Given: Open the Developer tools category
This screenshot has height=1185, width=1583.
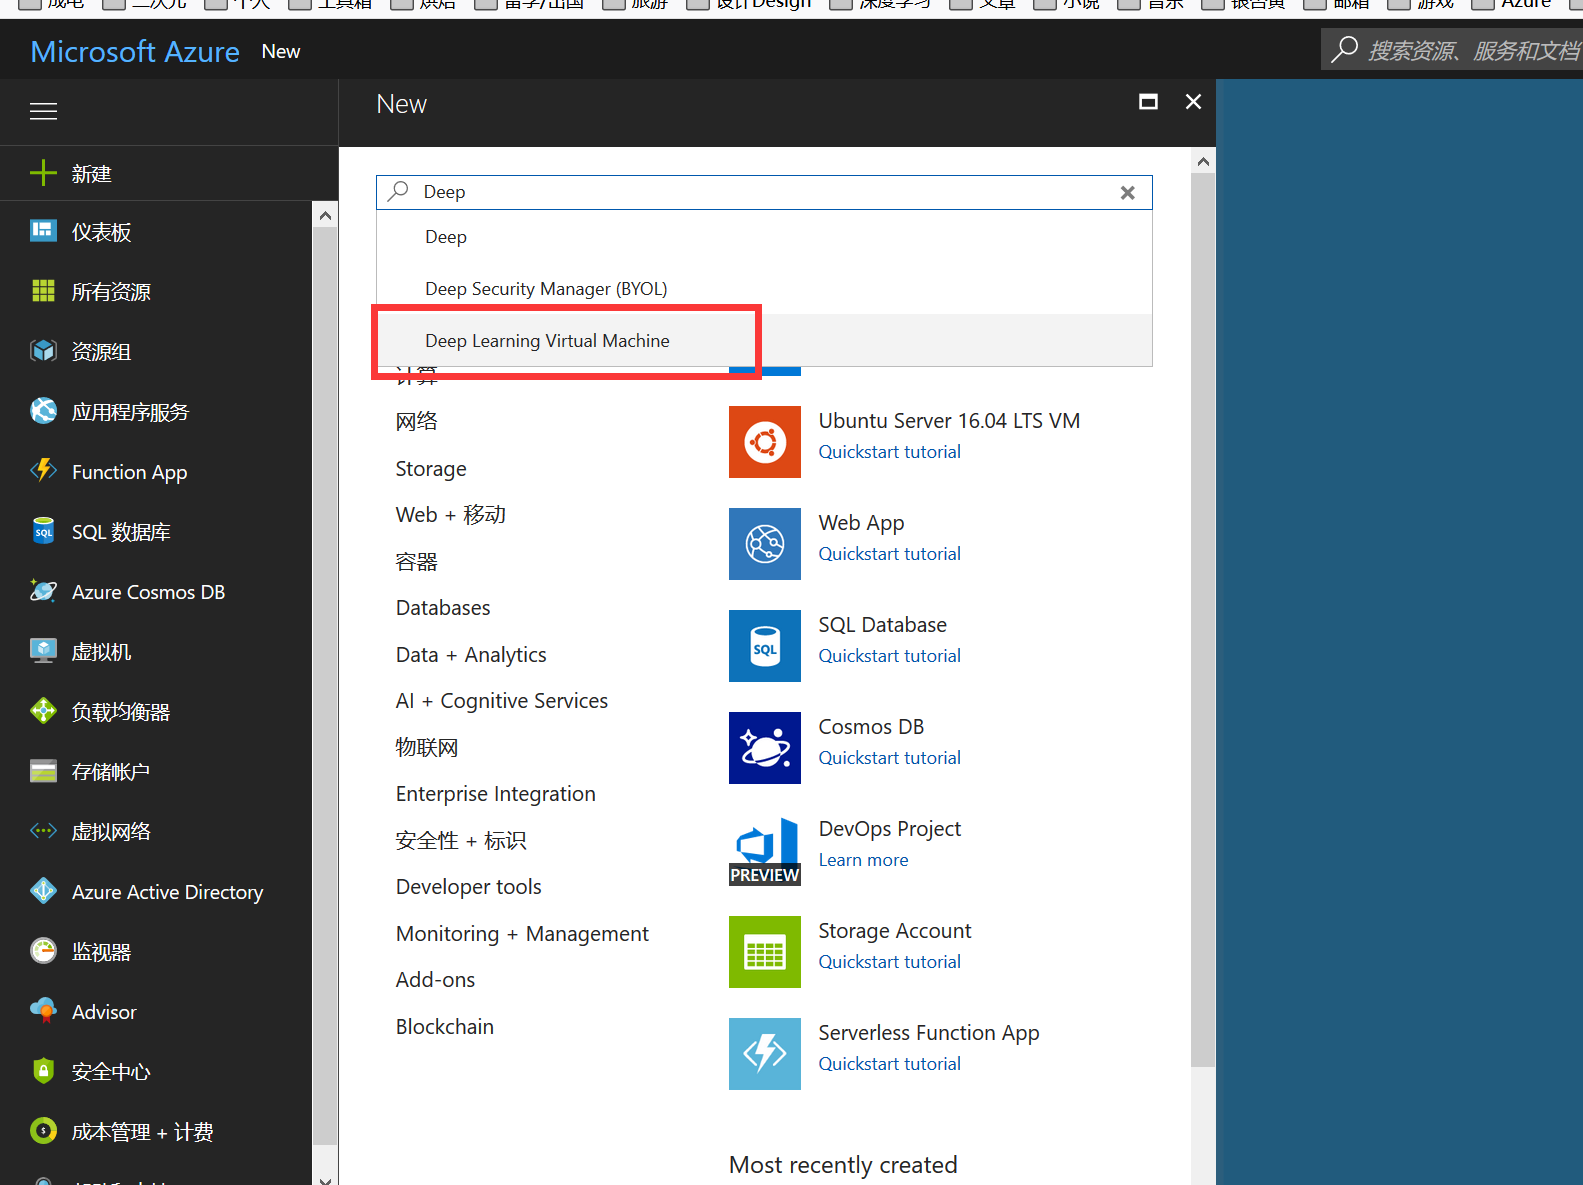Looking at the screenshot, I should [469, 887].
